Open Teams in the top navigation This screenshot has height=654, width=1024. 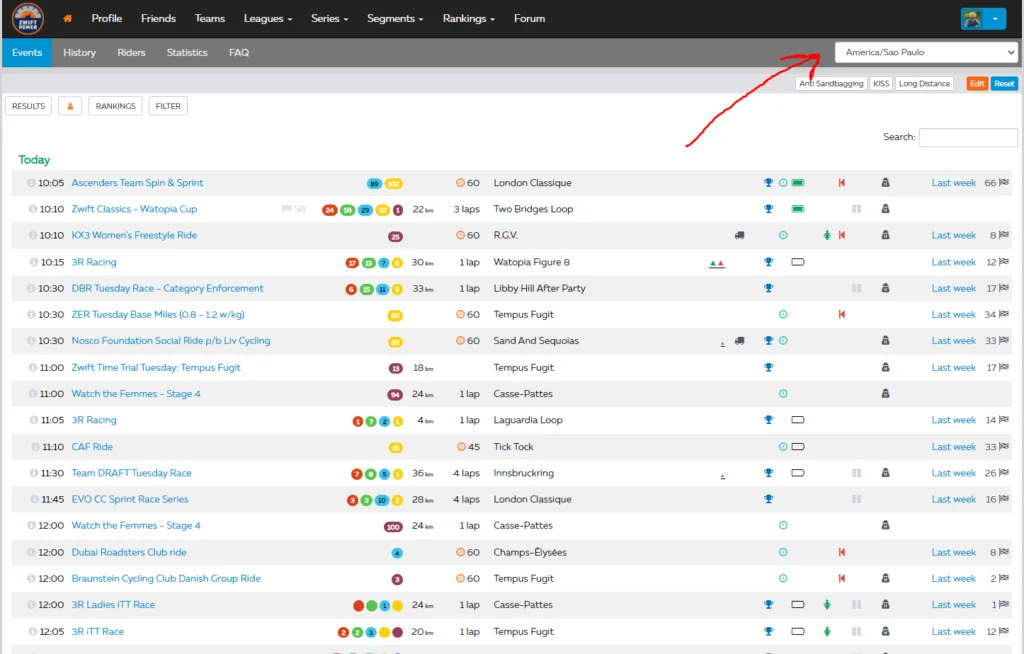click(x=210, y=18)
